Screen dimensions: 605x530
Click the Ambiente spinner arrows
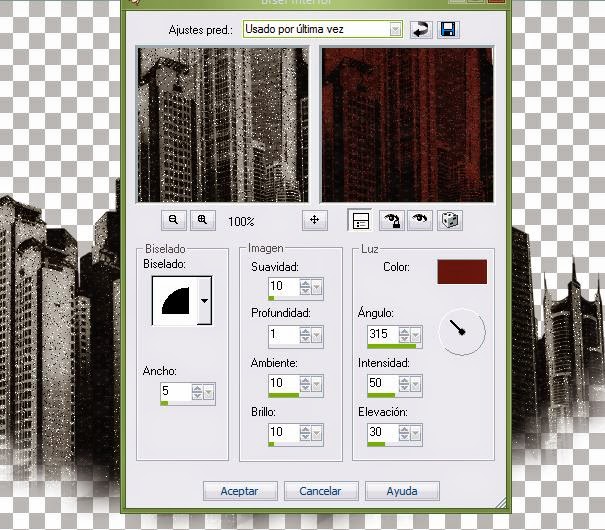point(305,384)
